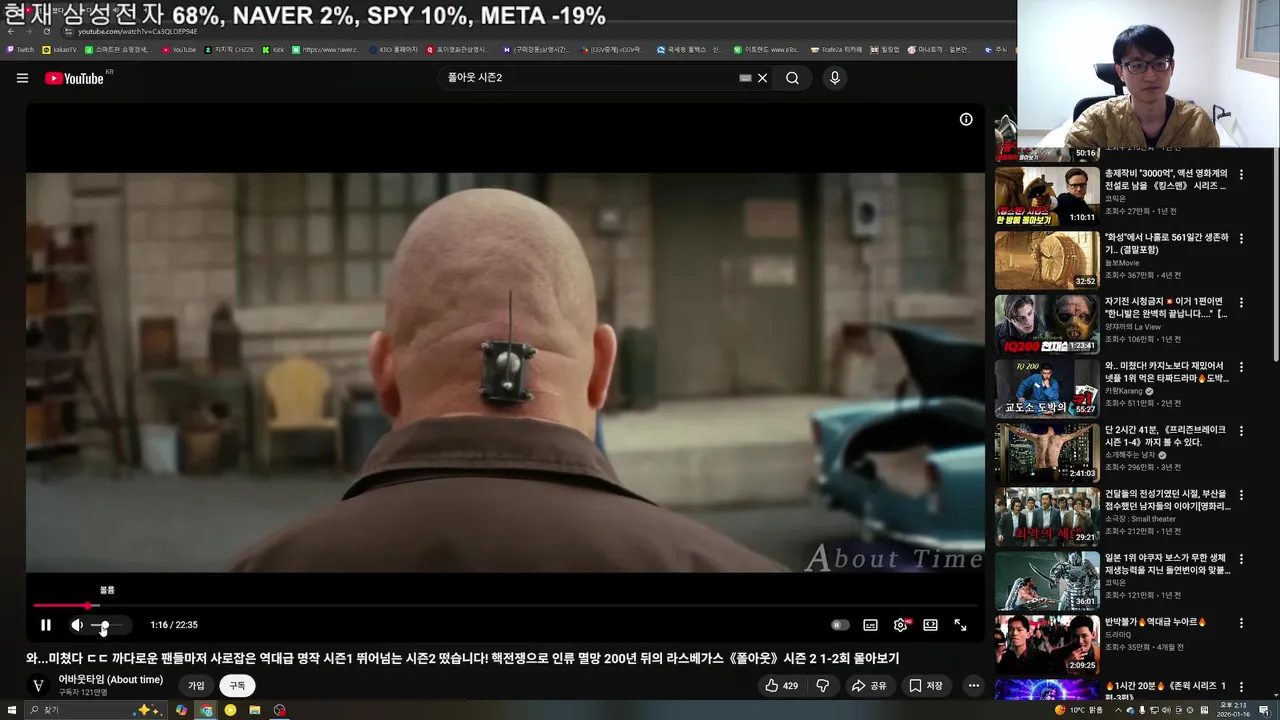This screenshot has height=720, width=1280.
Task: Open the 프리즌브레이크 시즌 1-4 video title
Action: pos(1165,435)
